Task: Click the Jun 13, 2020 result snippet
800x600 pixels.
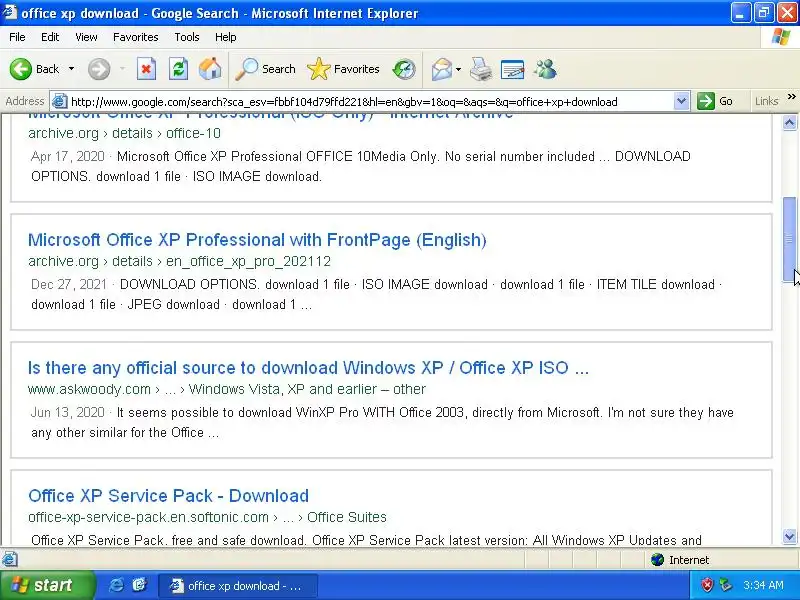Action: coord(382,422)
